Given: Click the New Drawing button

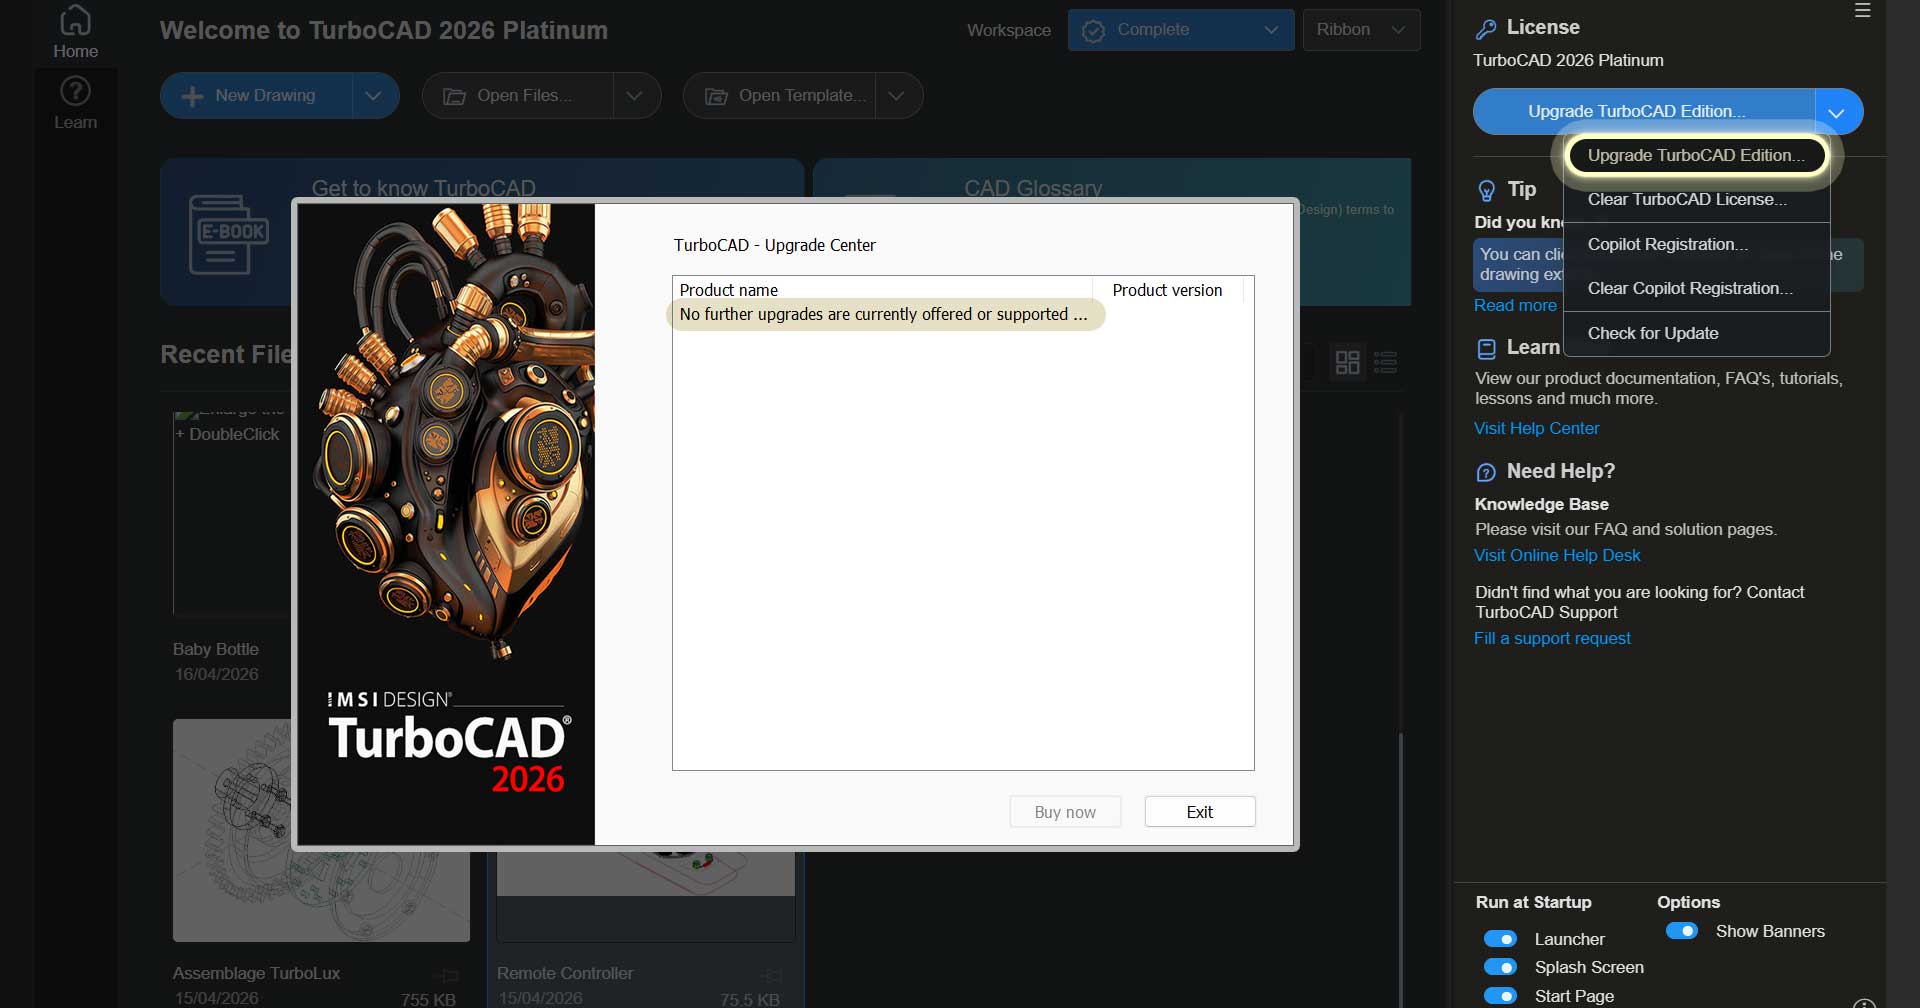Looking at the screenshot, I should click(257, 96).
